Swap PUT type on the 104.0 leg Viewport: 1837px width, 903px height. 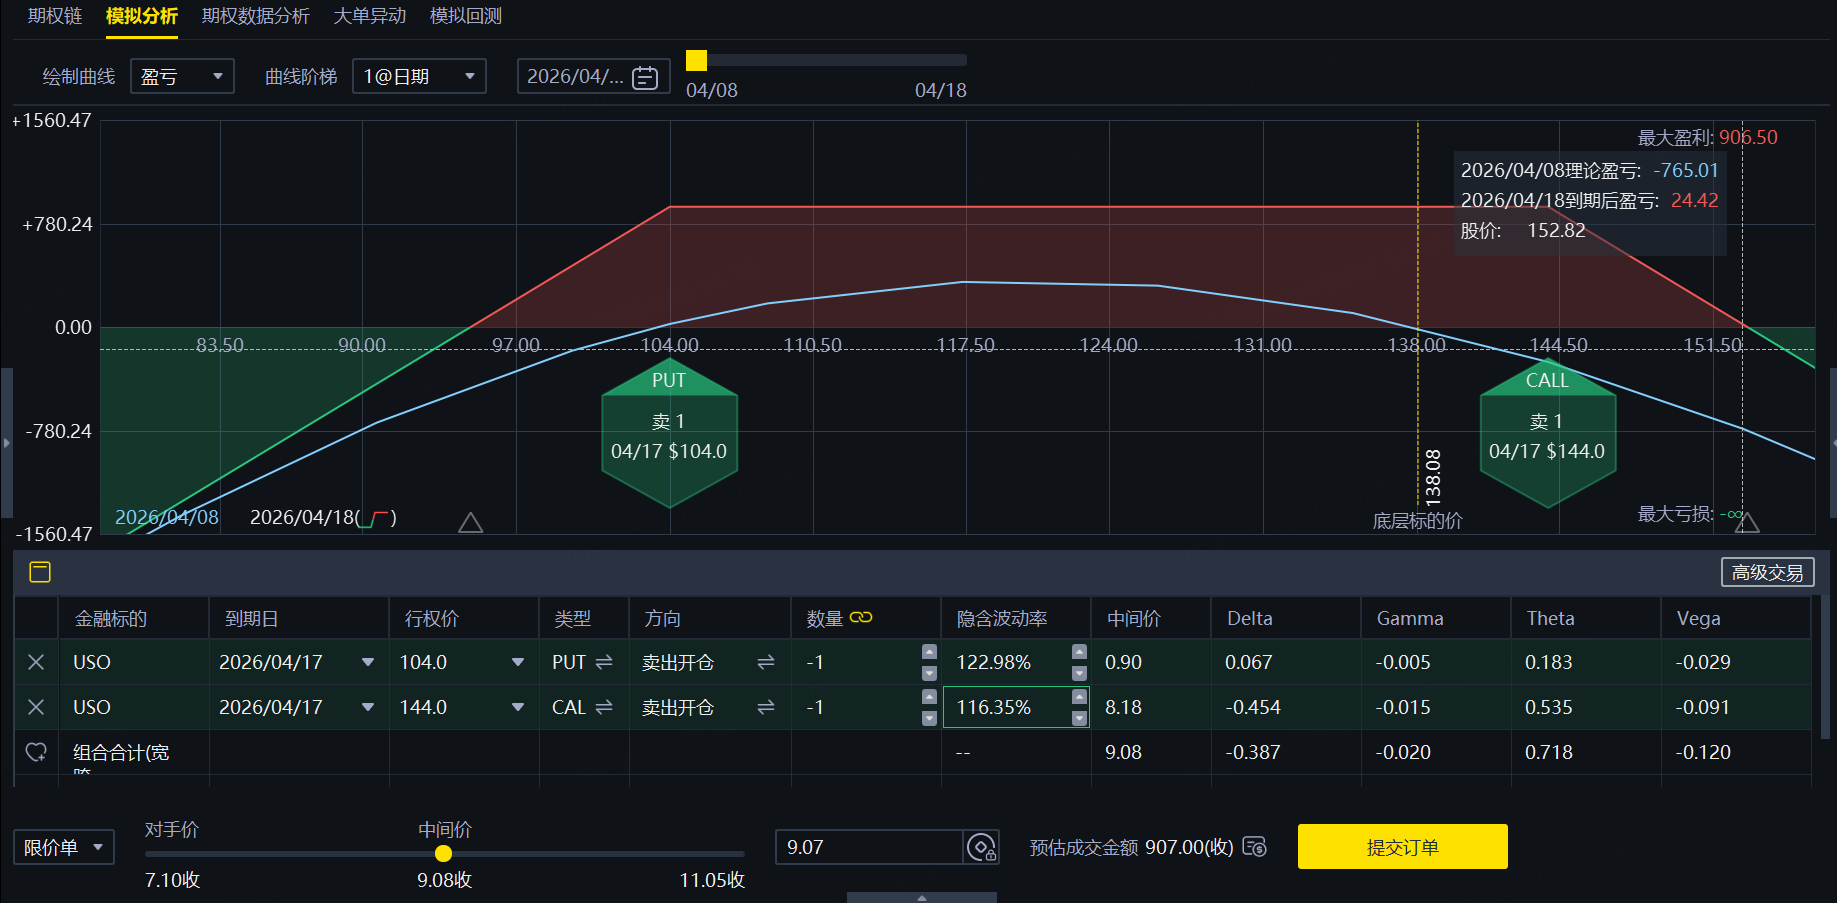click(x=604, y=662)
